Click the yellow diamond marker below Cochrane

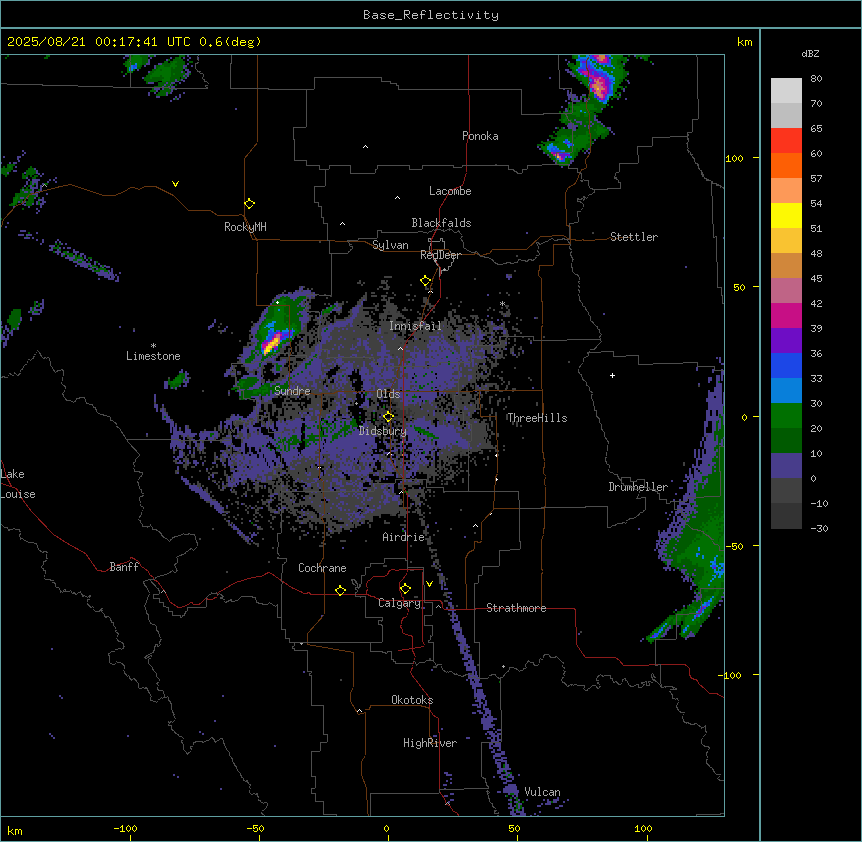pyautogui.click(x=340, y=590)
